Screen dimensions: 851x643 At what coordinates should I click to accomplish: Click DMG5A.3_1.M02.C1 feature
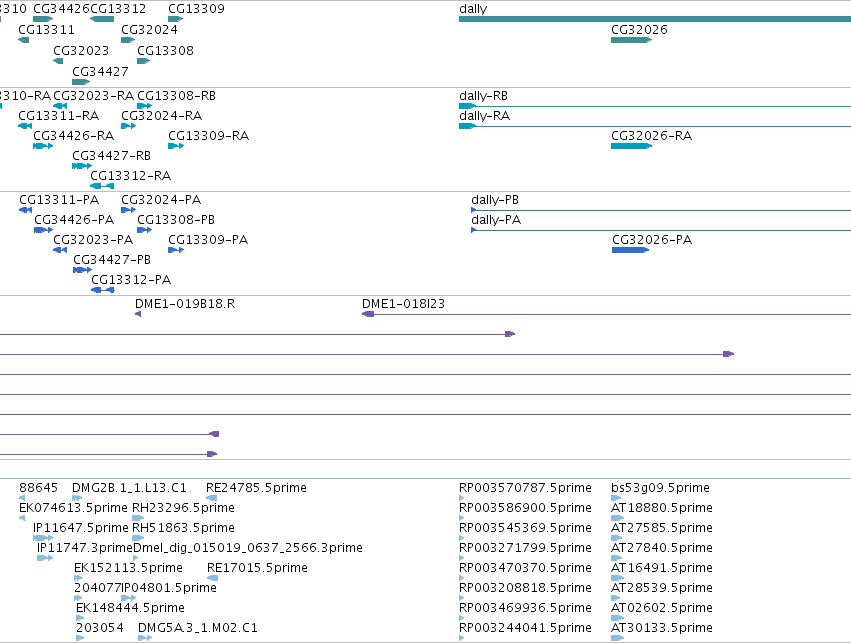tap(145, 639)
